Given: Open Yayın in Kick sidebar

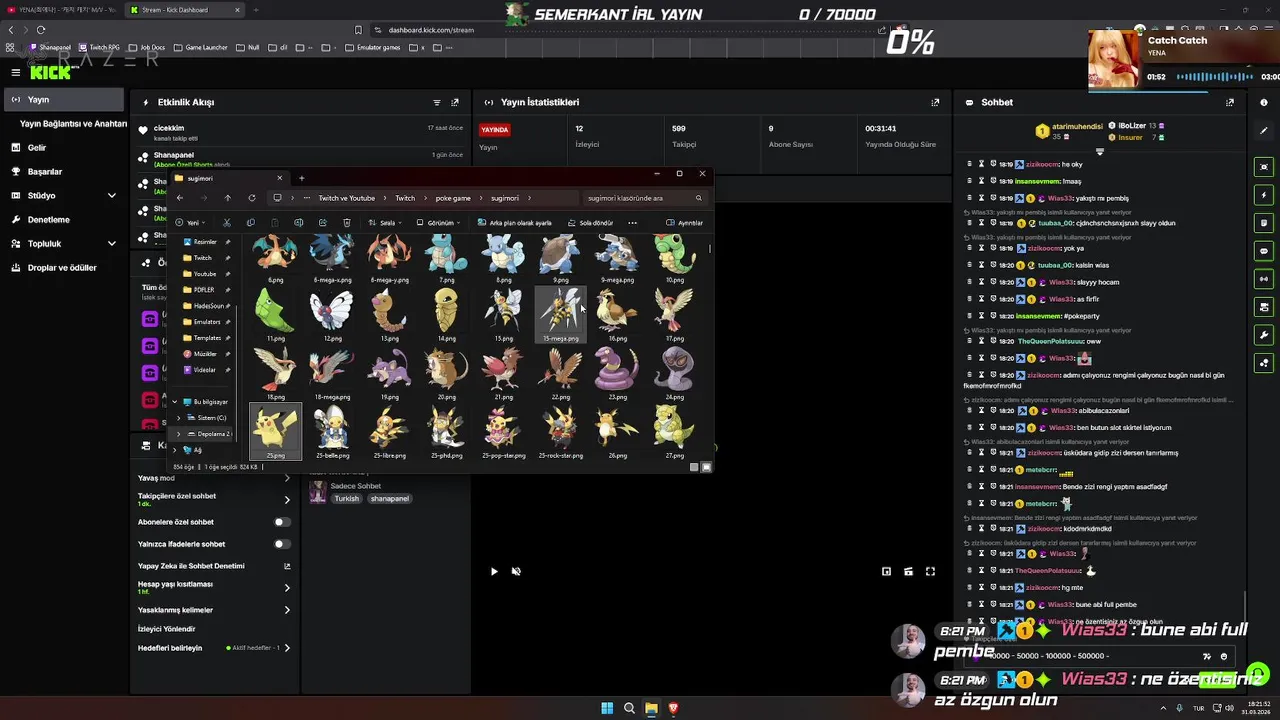Looking at the screenshot, I should coord(64,100).
